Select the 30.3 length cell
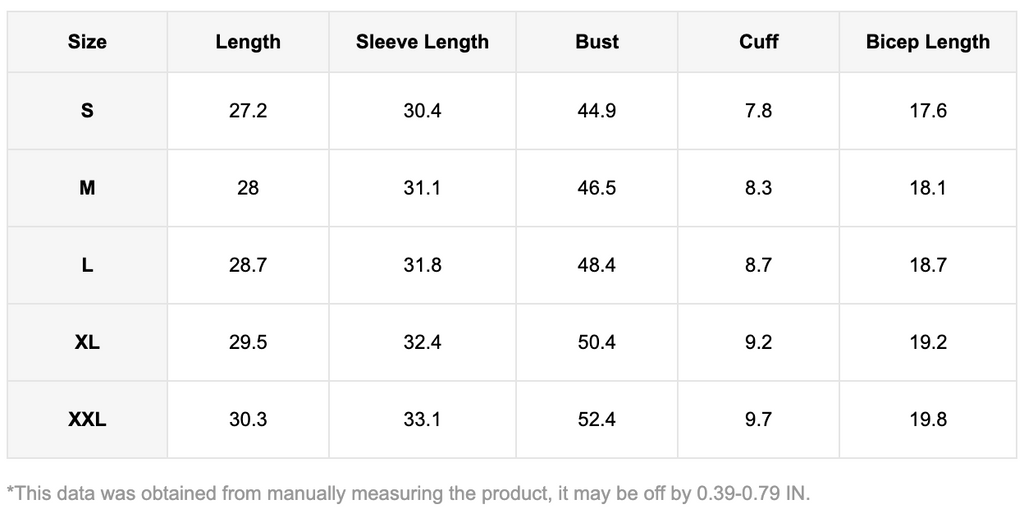The height and width of the screenshot is (509, 1024). (248, 420)
